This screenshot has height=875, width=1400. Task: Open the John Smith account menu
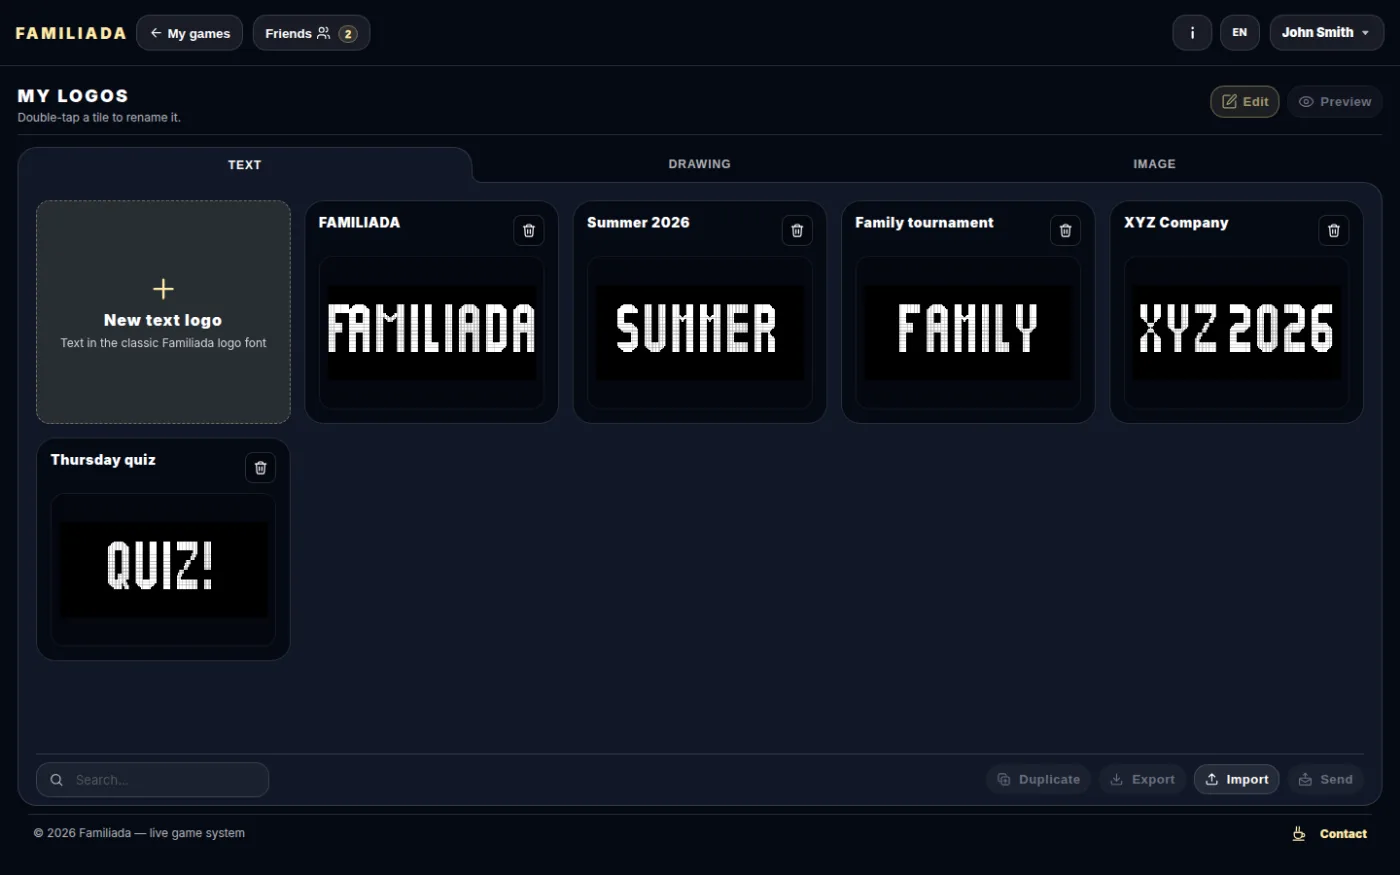(x=1326, y=33)
